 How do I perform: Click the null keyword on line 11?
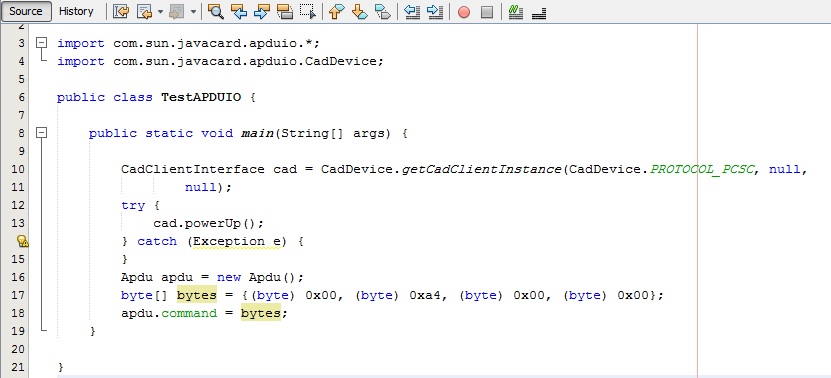click(x=201, y=187)
